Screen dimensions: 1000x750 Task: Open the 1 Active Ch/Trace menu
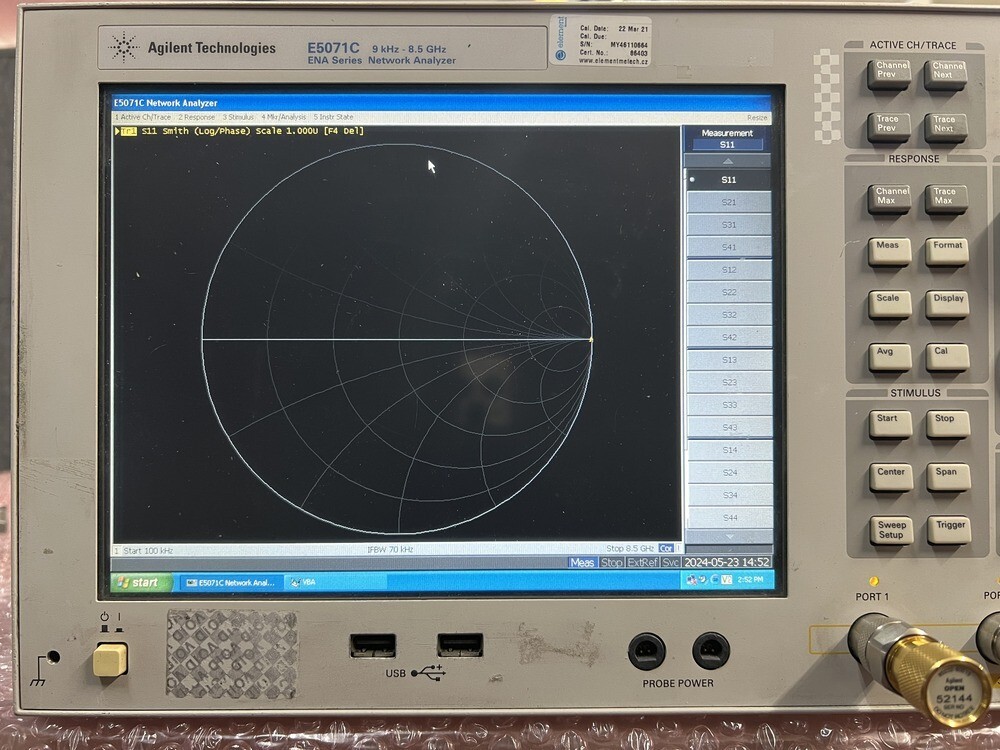click(x=143, y=117)
